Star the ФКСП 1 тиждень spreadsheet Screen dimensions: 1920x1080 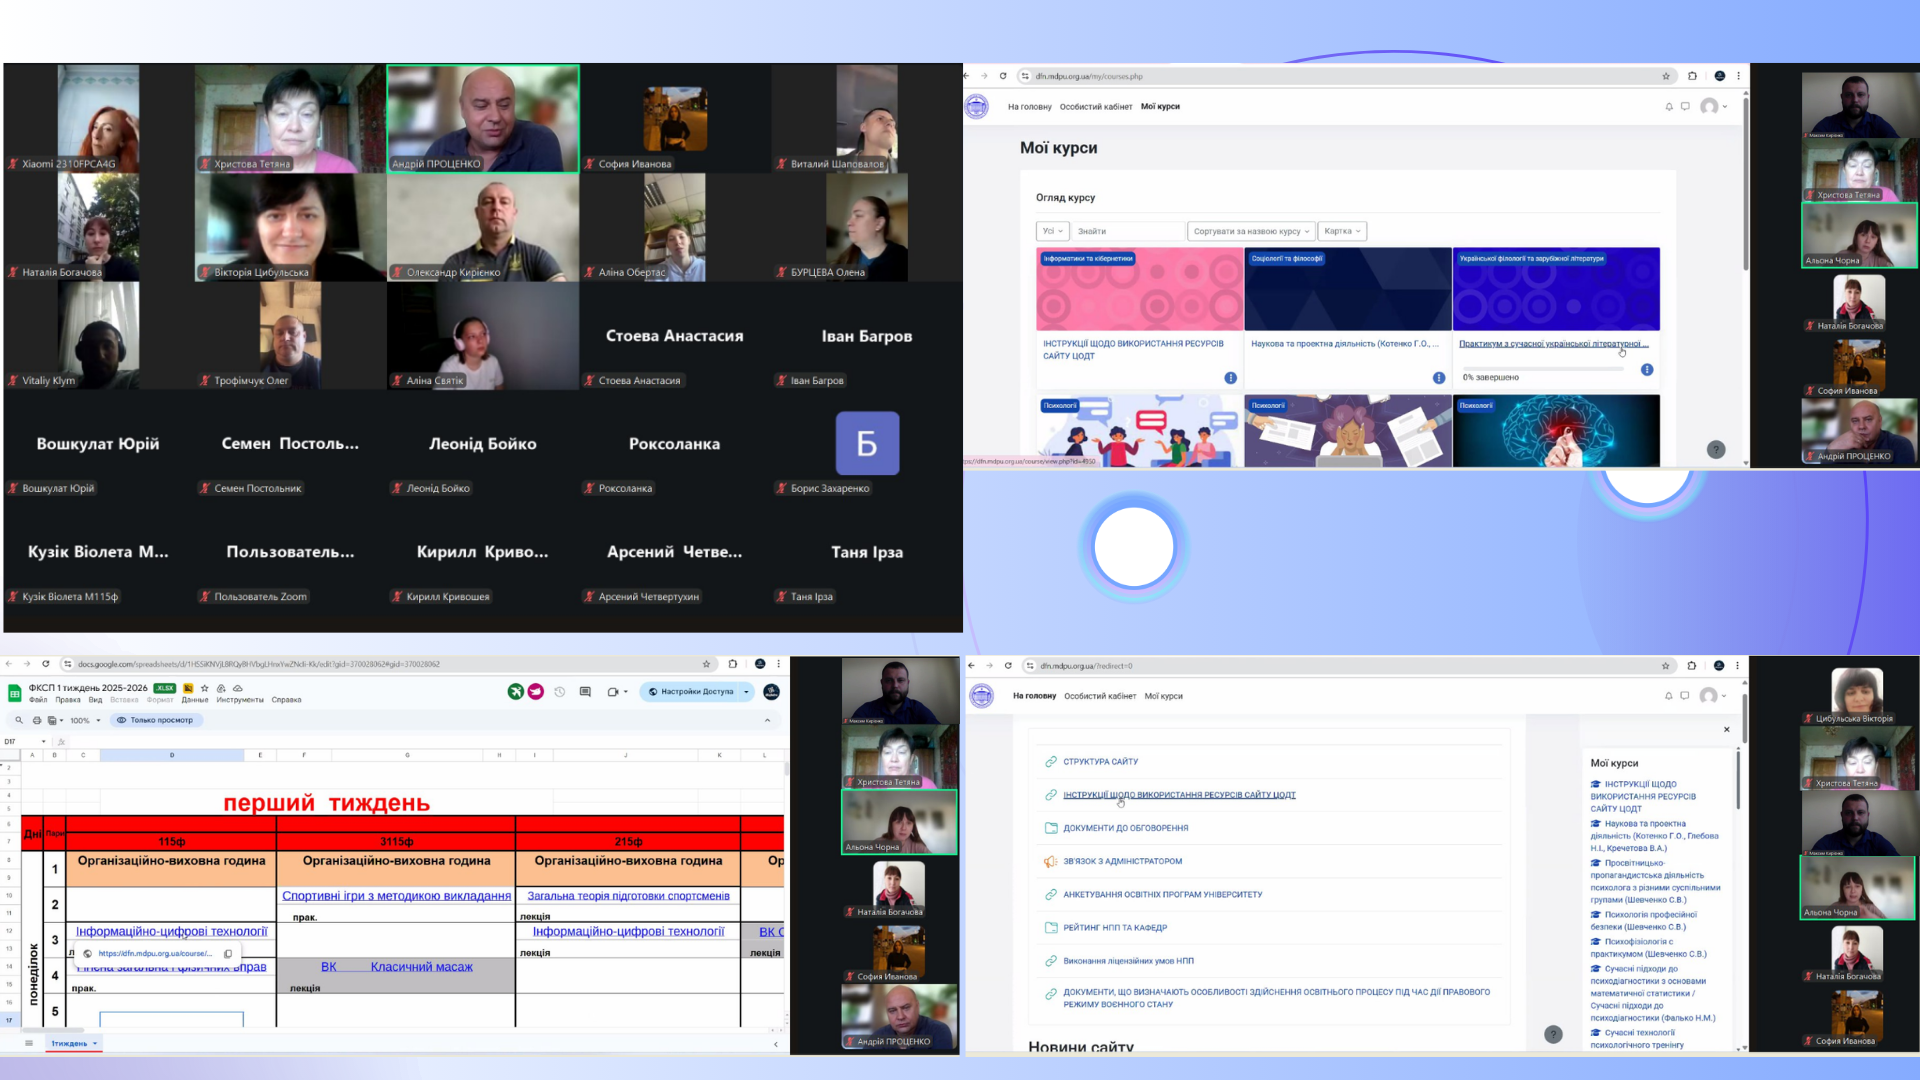[205, 688]
